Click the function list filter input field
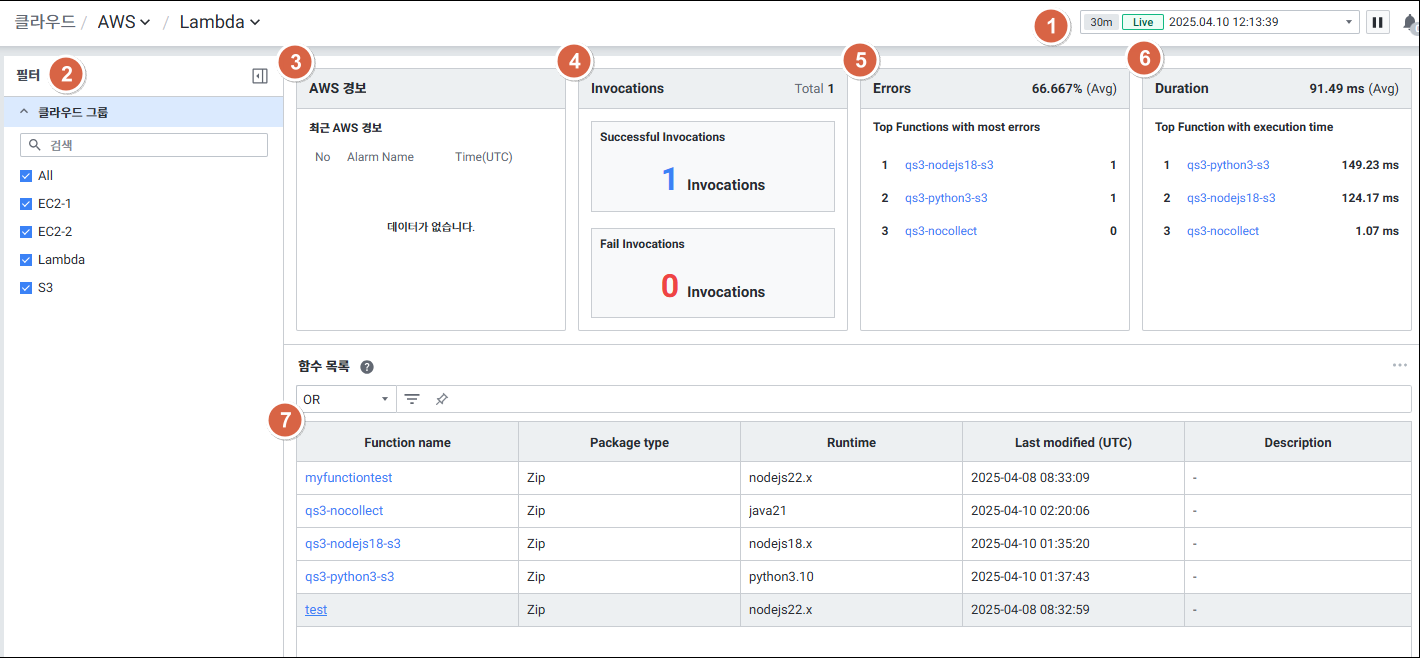Viewport: 1420px width, 658px height. (x=900, y=399)
